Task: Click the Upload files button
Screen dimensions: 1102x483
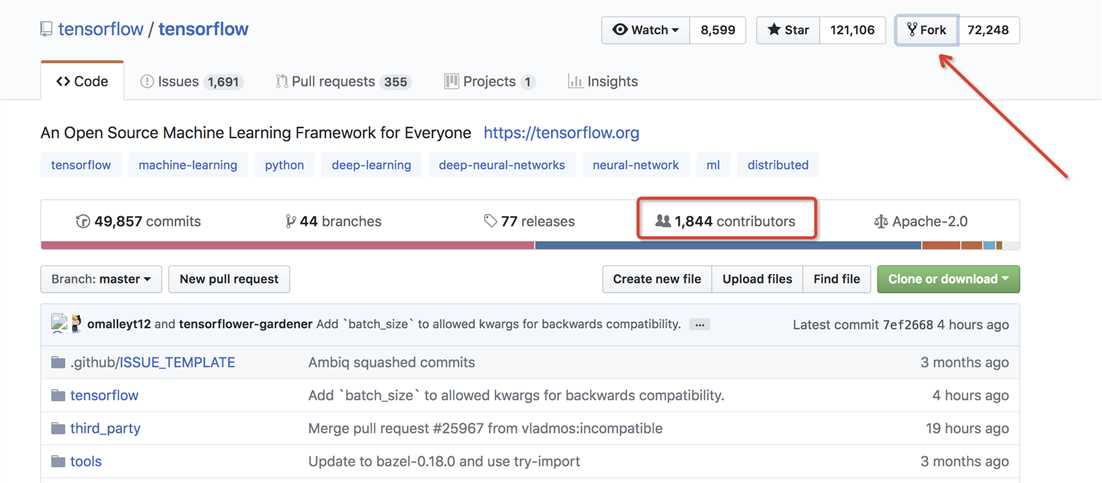Action: pyautogui.click(x=758, y=279)
